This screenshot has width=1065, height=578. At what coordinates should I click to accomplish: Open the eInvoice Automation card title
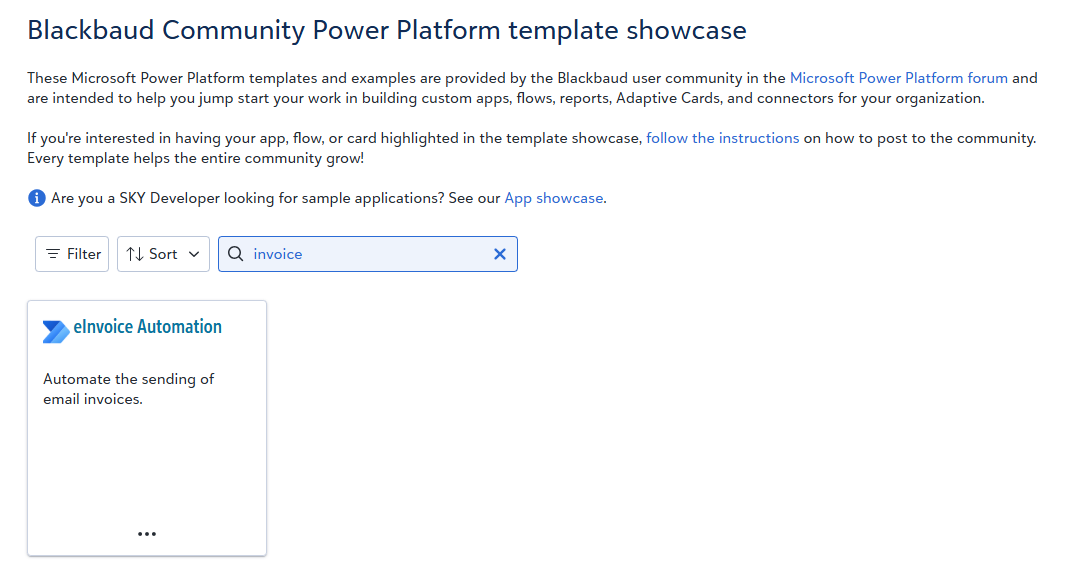[x=147, y=327]
